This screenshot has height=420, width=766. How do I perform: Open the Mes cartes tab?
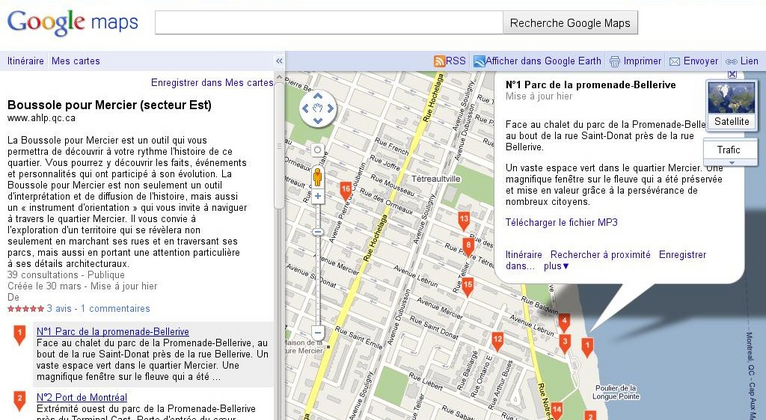(76, 61)
